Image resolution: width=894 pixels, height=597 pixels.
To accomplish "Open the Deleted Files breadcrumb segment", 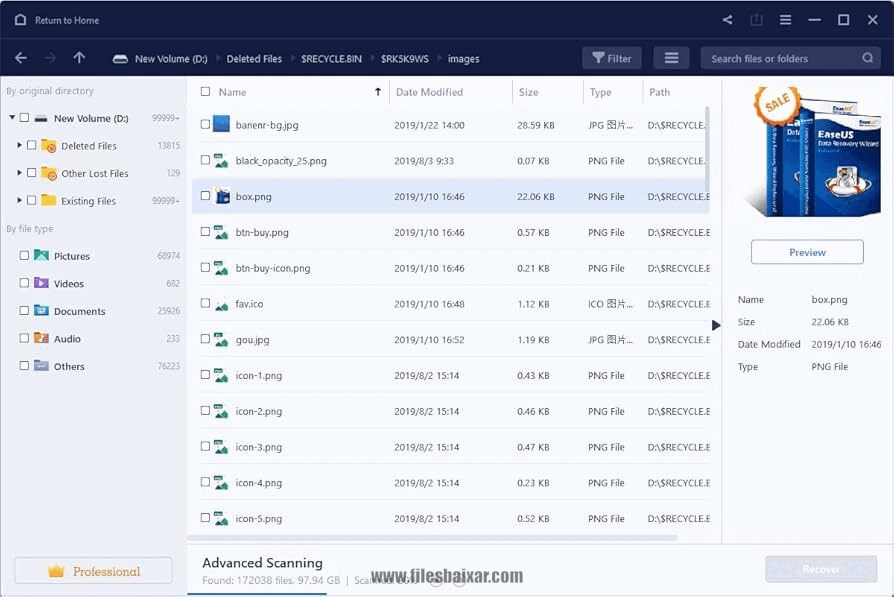I will [x=254, y=59].
